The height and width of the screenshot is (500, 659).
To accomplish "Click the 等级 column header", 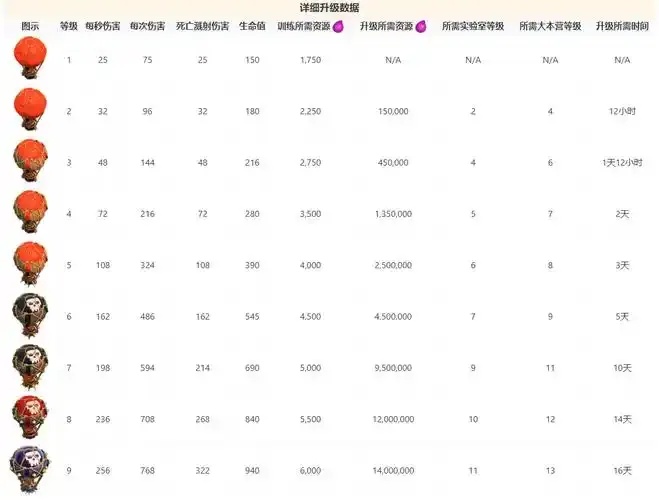I will 69,26.
